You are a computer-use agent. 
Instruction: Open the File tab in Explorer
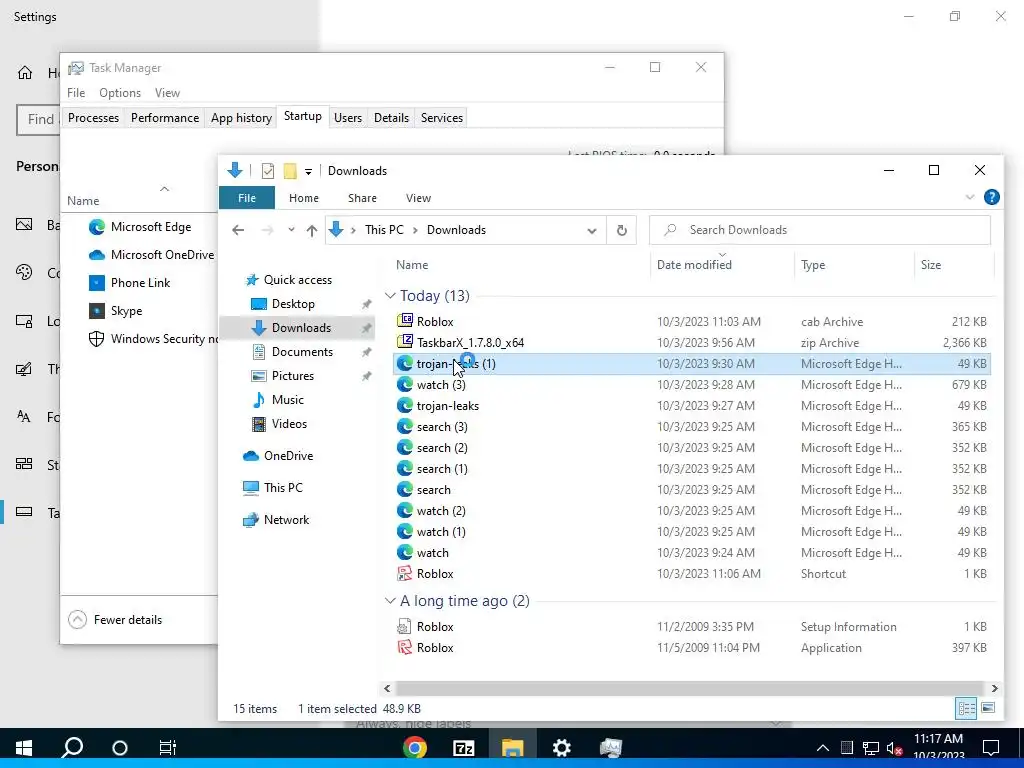247,198
